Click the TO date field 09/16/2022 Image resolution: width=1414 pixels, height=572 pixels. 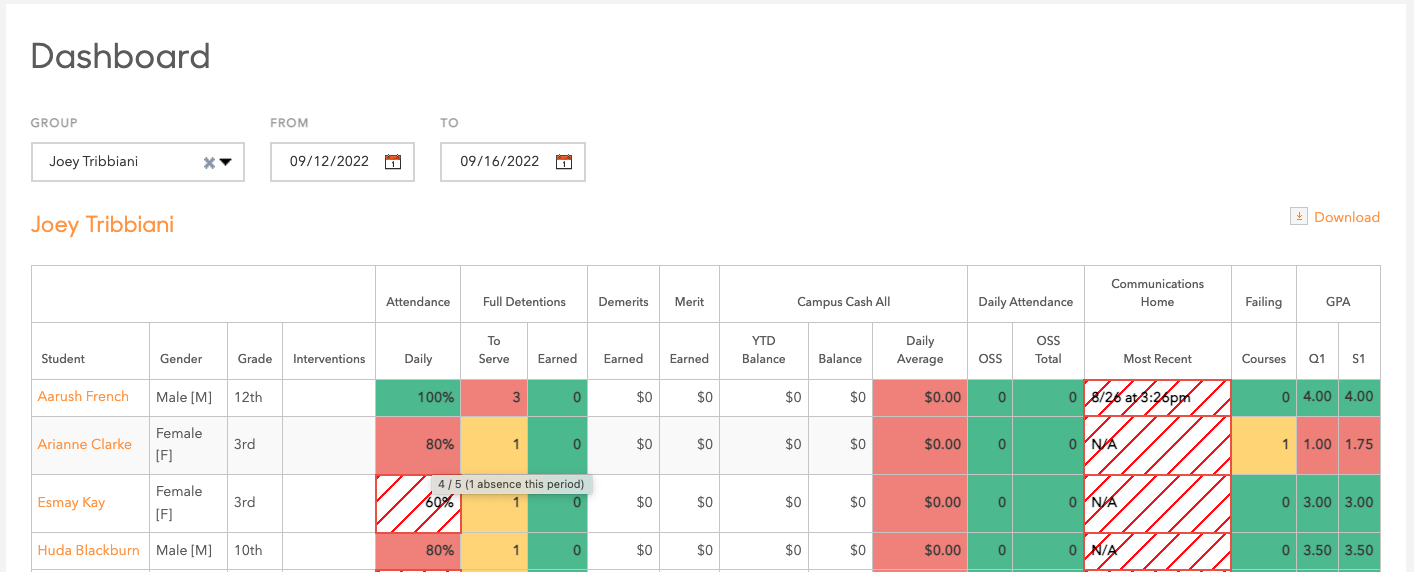499,162
